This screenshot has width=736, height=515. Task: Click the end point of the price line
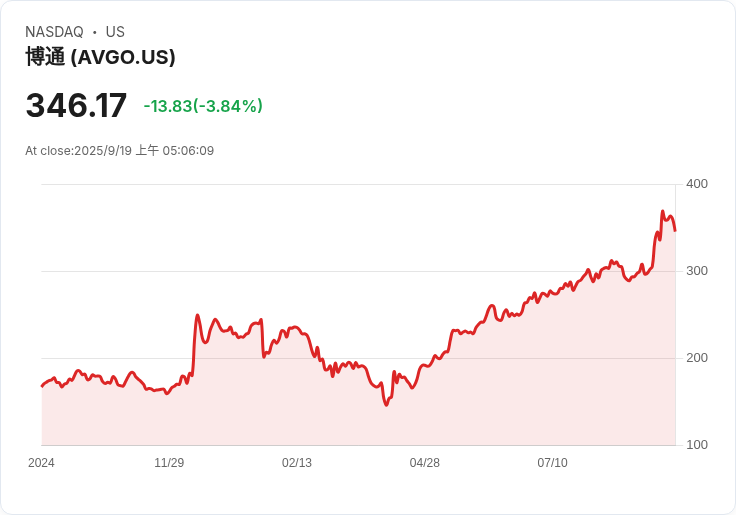pyautogui.click(x=675, y=231)
